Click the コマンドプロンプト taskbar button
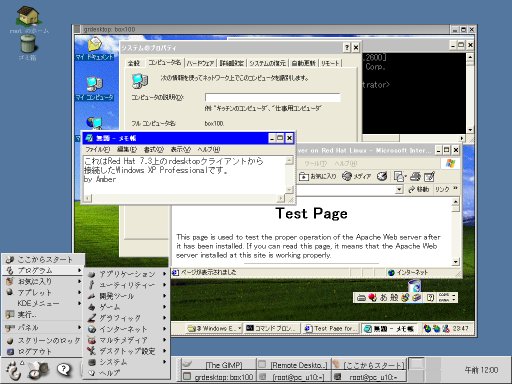Screen dimensions: 512x384 pyautogui.click(x=271, y=328)
